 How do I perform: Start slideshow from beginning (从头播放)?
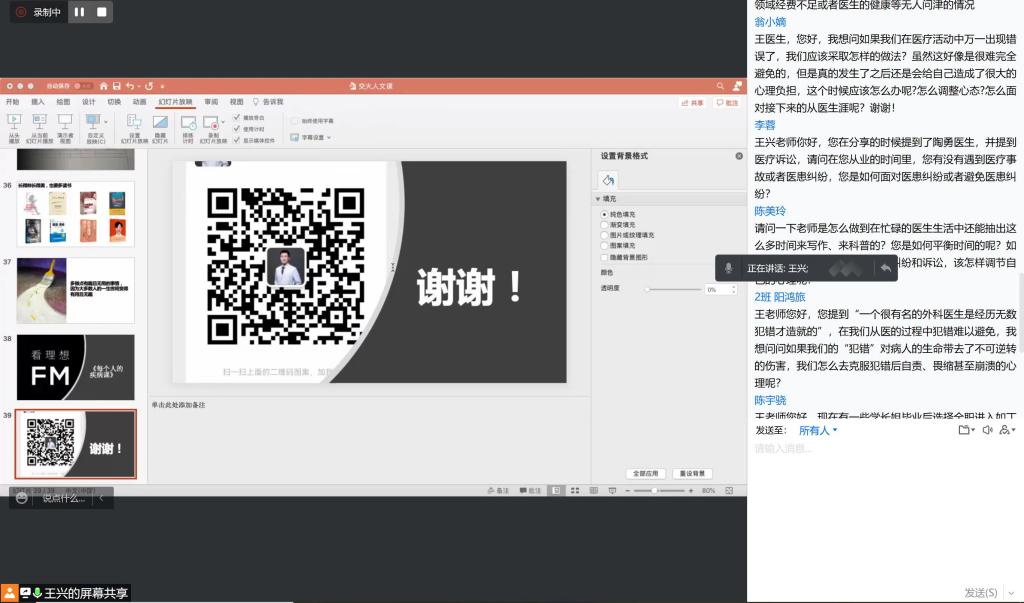click(14, 128)
